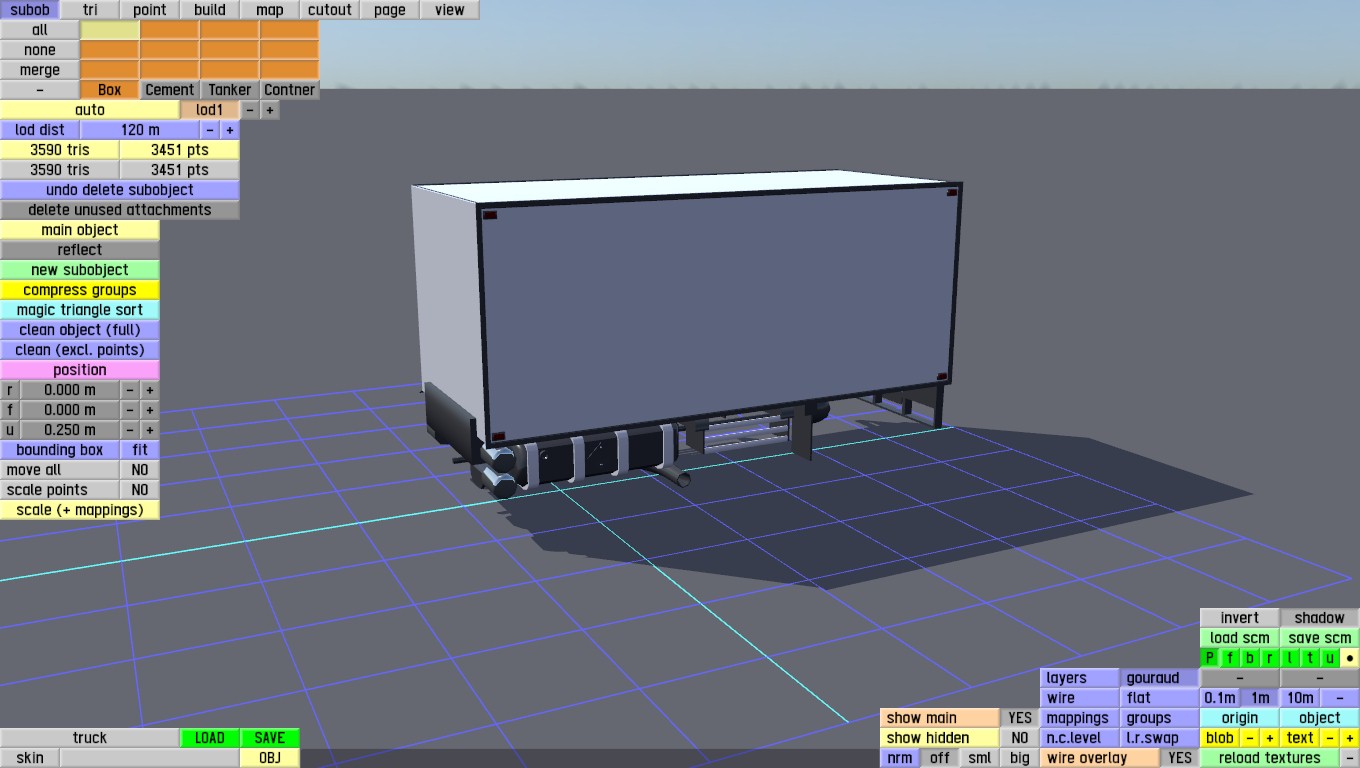
Task: Click save scm
Action: (x=1320, y=638)
